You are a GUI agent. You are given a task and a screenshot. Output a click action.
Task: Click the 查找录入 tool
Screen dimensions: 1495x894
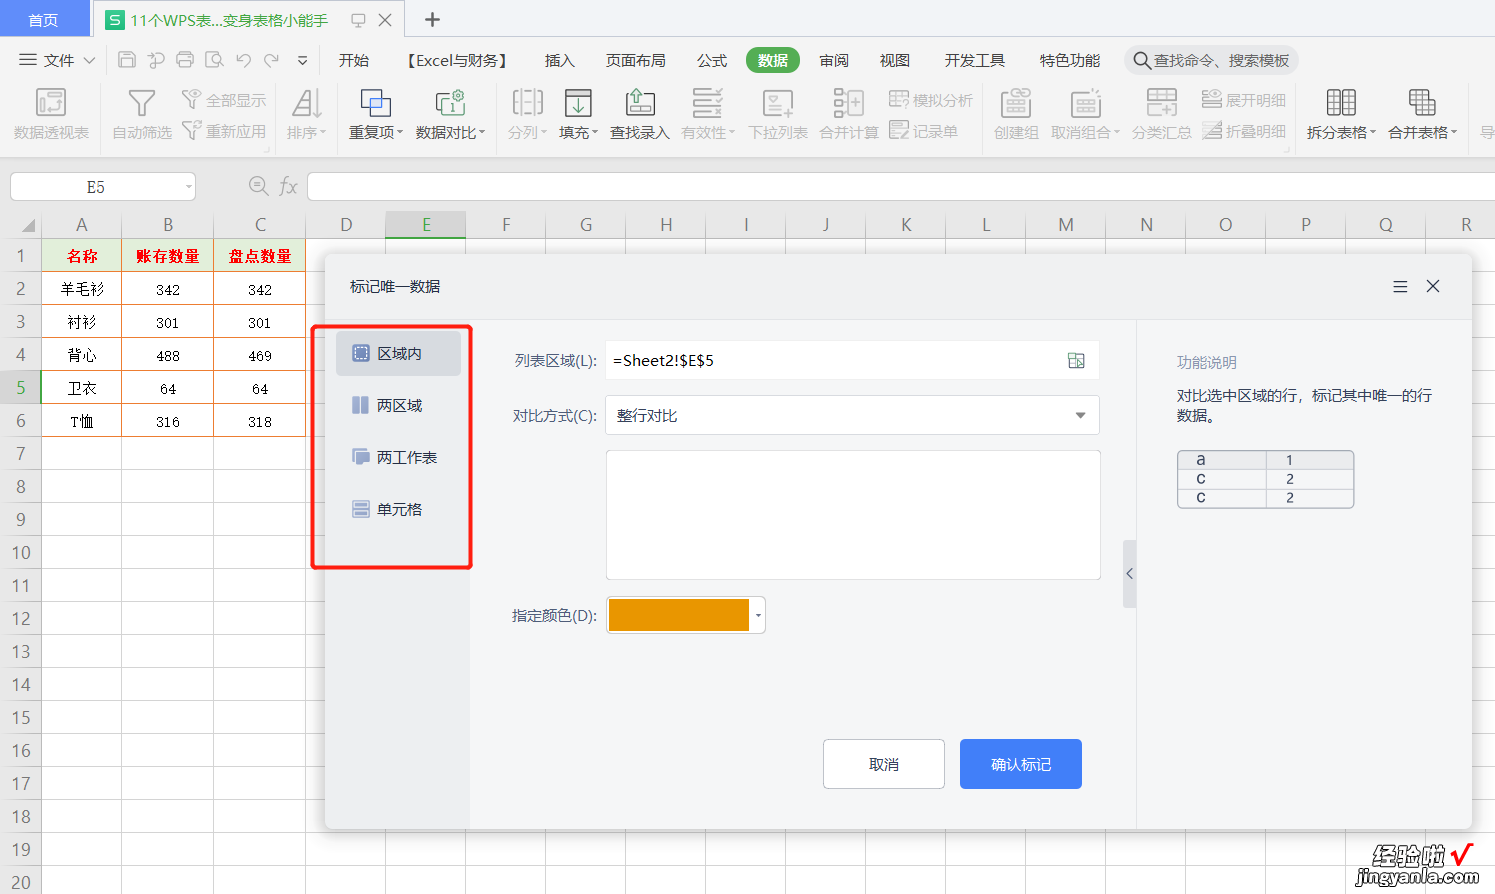(x=640, y=113)
